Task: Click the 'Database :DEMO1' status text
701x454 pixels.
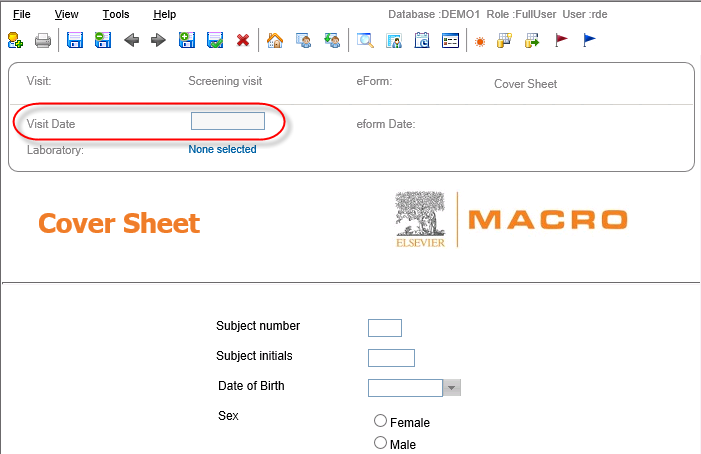Action: [x=434, y=14]
